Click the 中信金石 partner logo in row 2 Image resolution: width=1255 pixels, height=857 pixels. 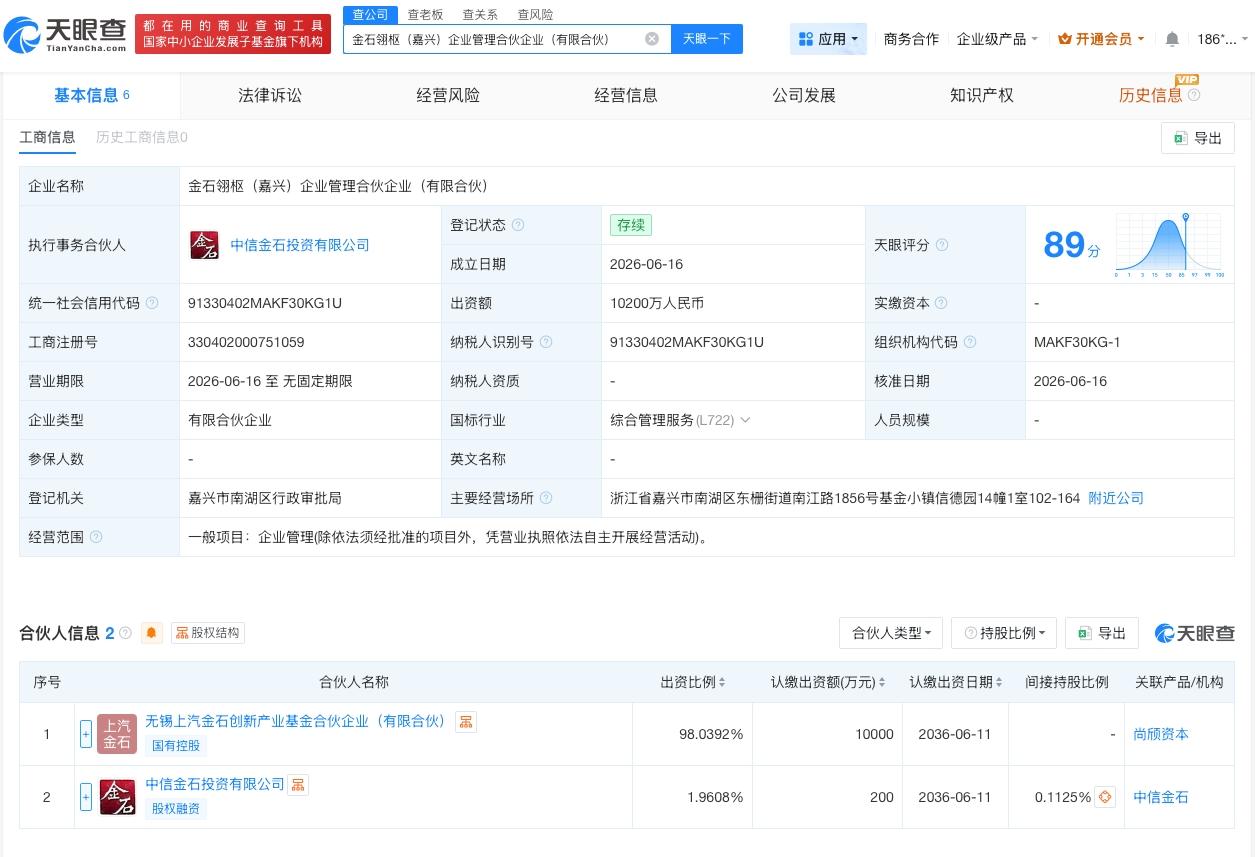coord(117,797)
